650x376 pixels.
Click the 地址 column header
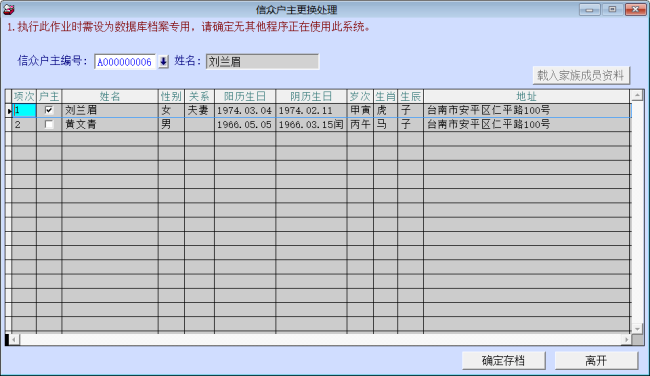point(526,97)
